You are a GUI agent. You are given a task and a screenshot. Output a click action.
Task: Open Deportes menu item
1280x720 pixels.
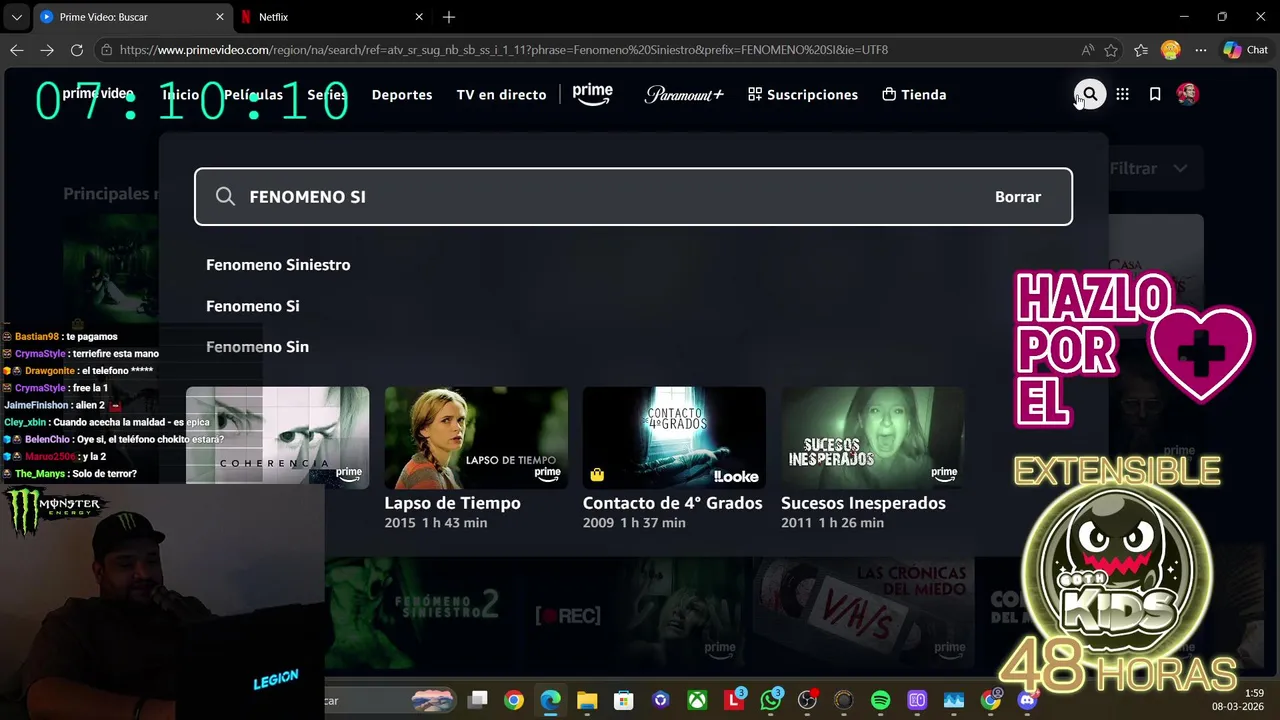point(402,95)
